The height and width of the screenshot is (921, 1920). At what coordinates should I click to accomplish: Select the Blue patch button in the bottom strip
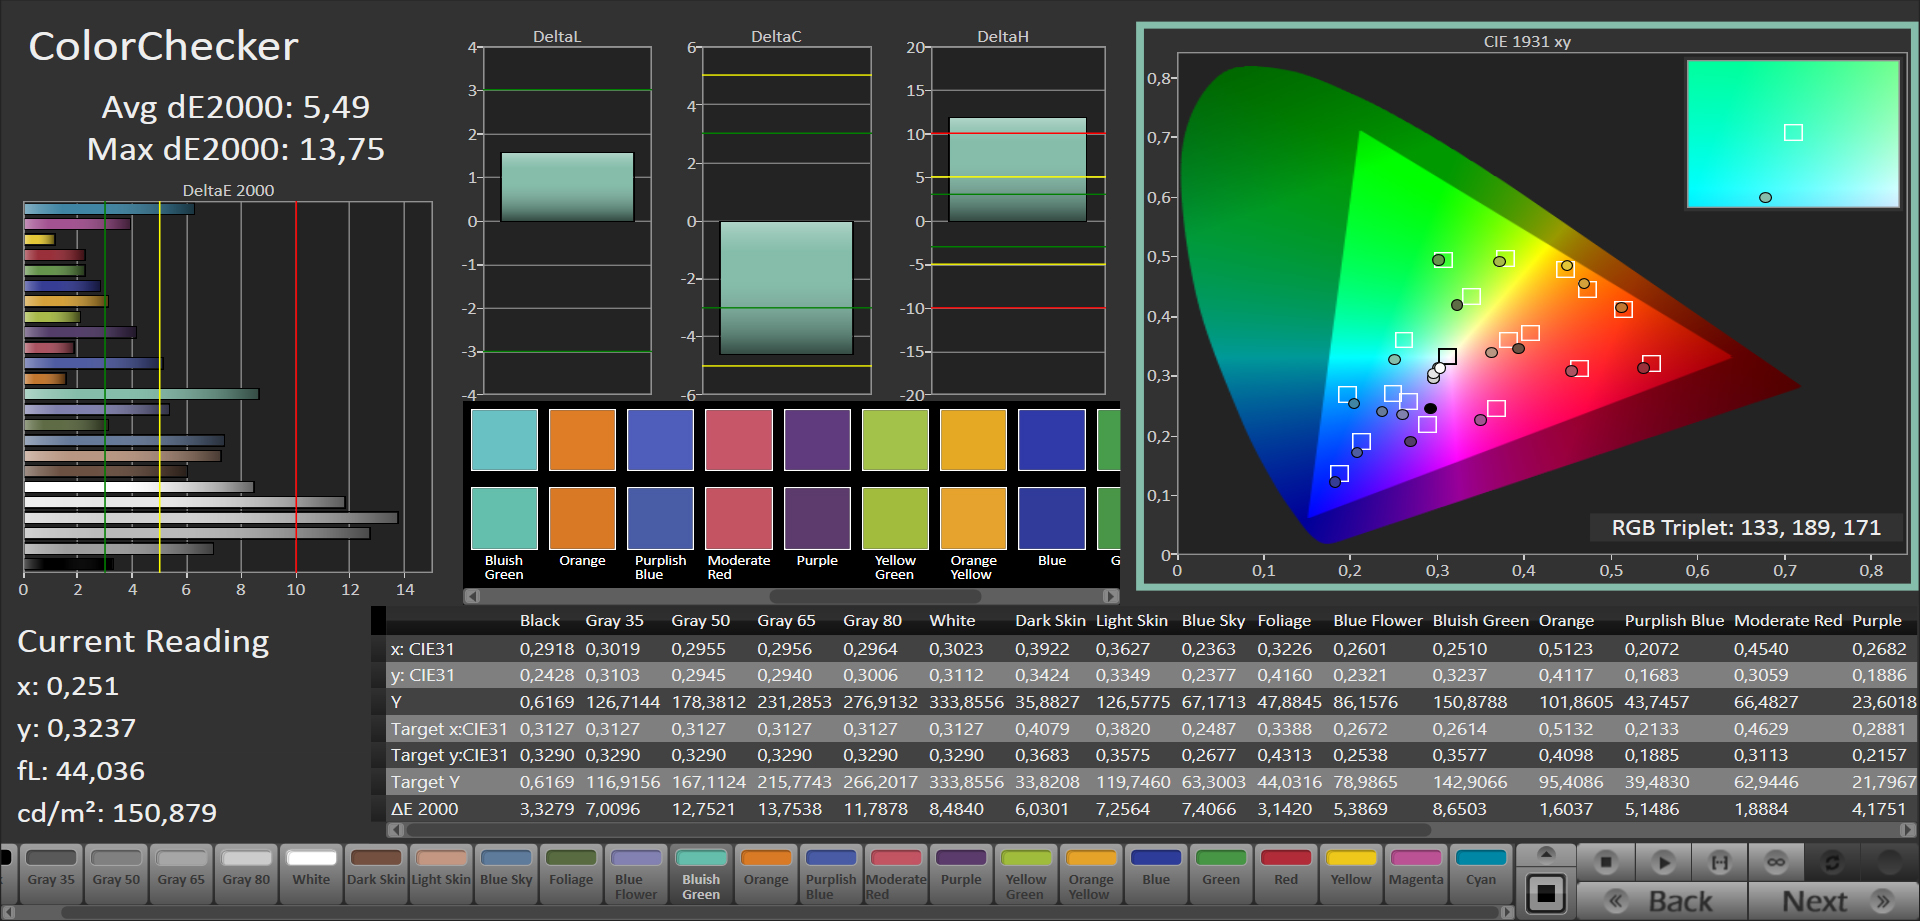(1156, 874)
